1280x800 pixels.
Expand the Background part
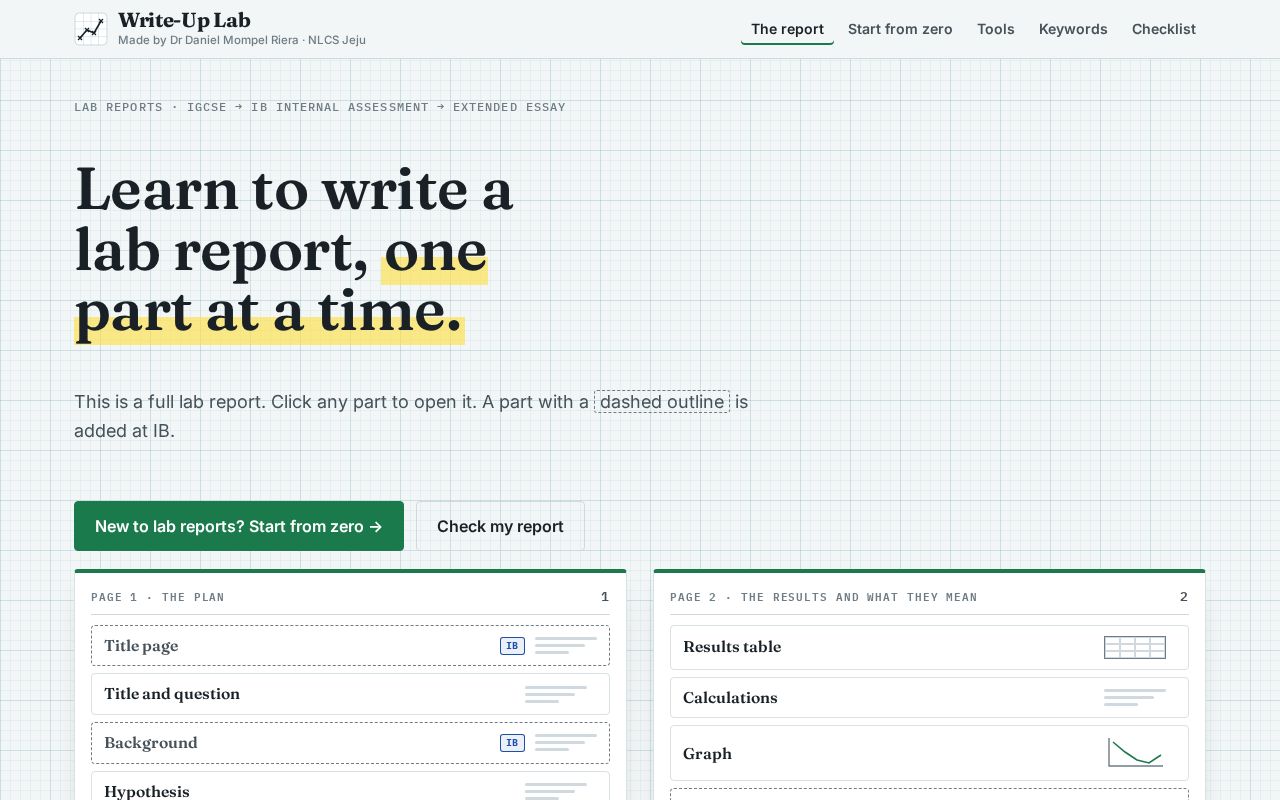[x=350, y=743]
